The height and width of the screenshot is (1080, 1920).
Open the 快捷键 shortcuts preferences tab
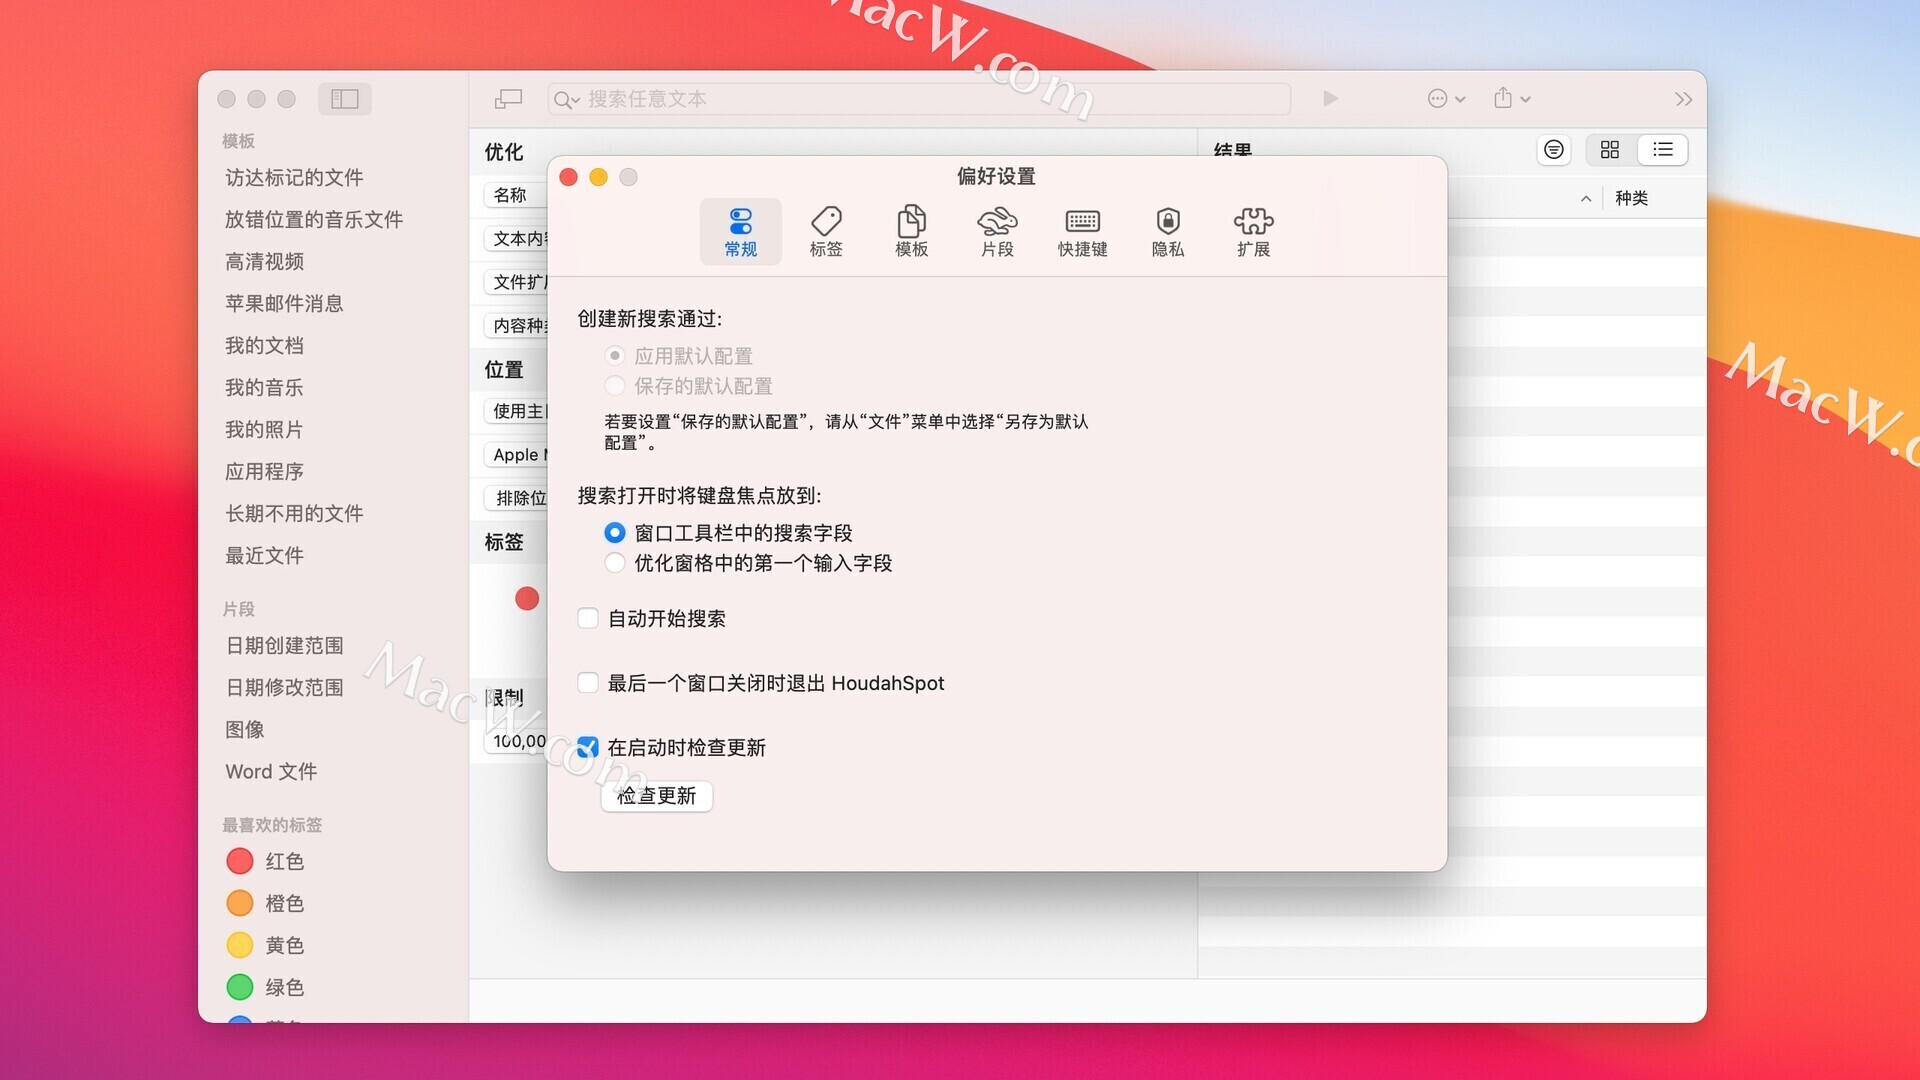pyautogui.click(x=1082, y=232)
